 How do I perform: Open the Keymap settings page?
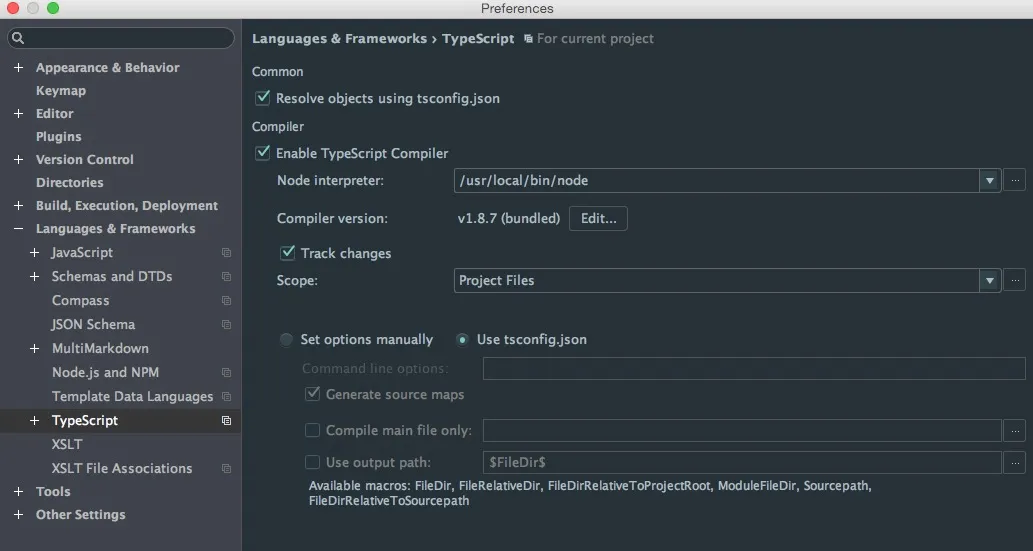pos(61,91)
